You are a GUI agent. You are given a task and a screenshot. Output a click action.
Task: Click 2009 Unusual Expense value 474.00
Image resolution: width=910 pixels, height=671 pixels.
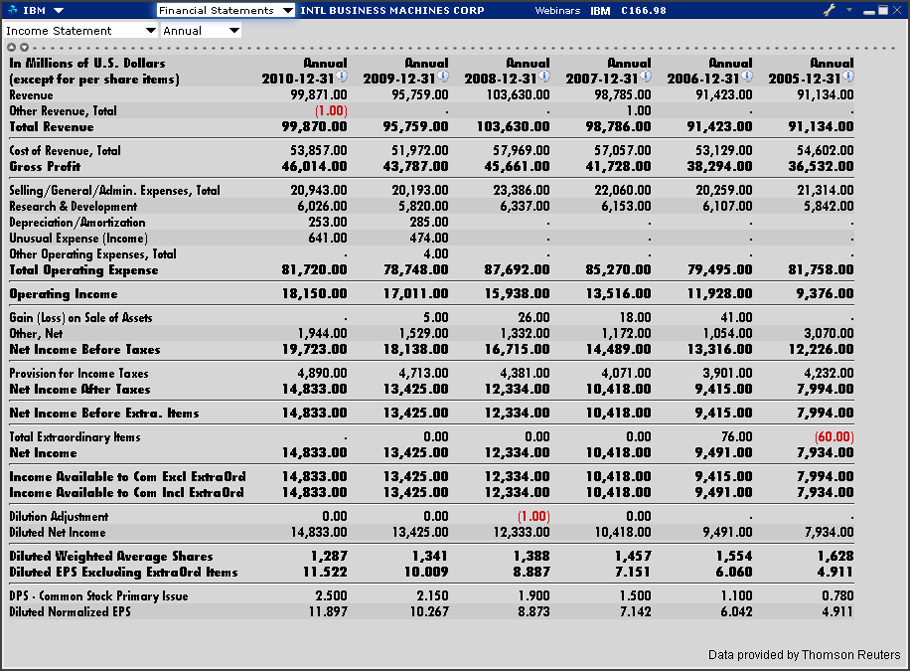point(428,239)
